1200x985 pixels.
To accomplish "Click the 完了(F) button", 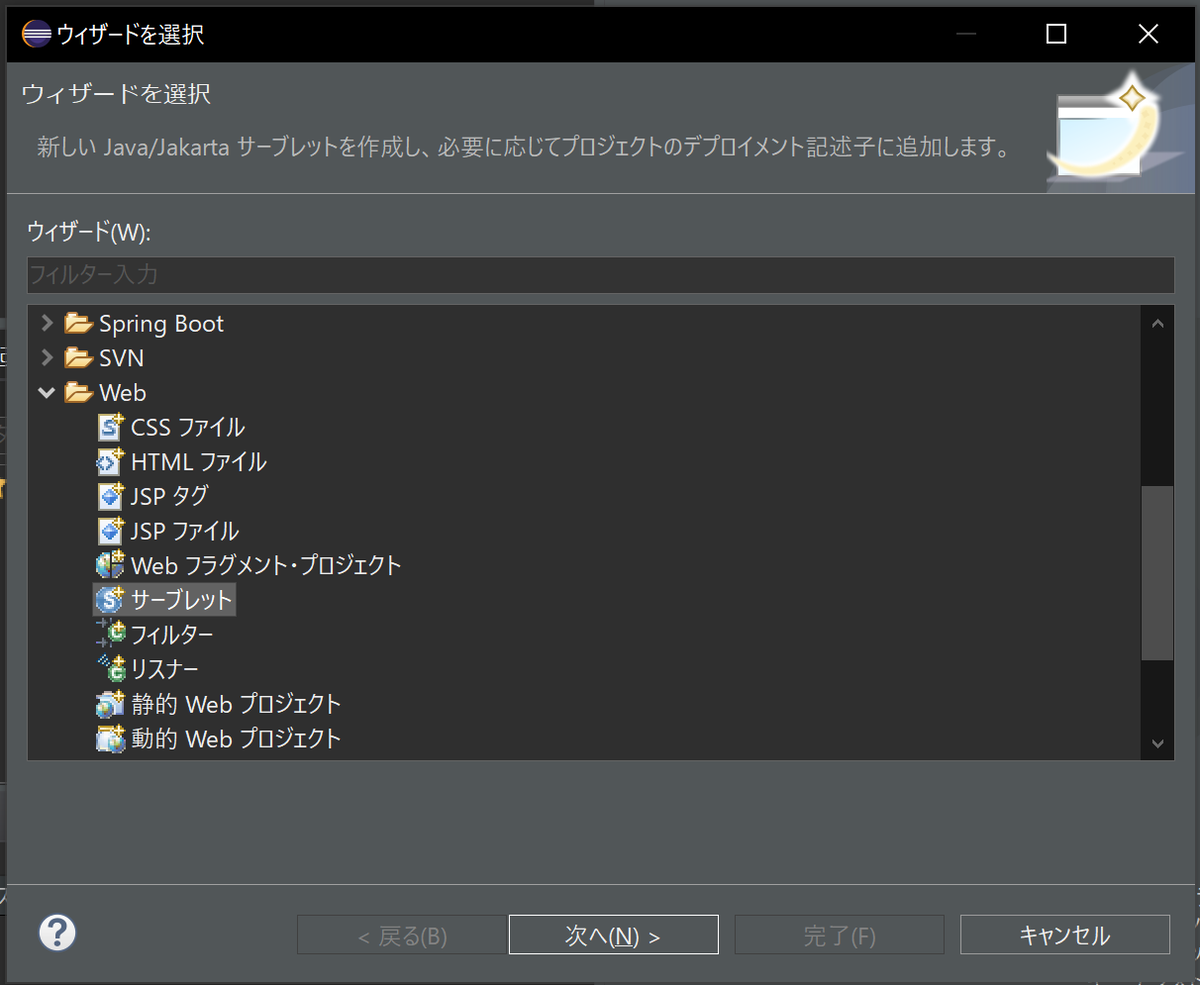I will click(839, 935).
